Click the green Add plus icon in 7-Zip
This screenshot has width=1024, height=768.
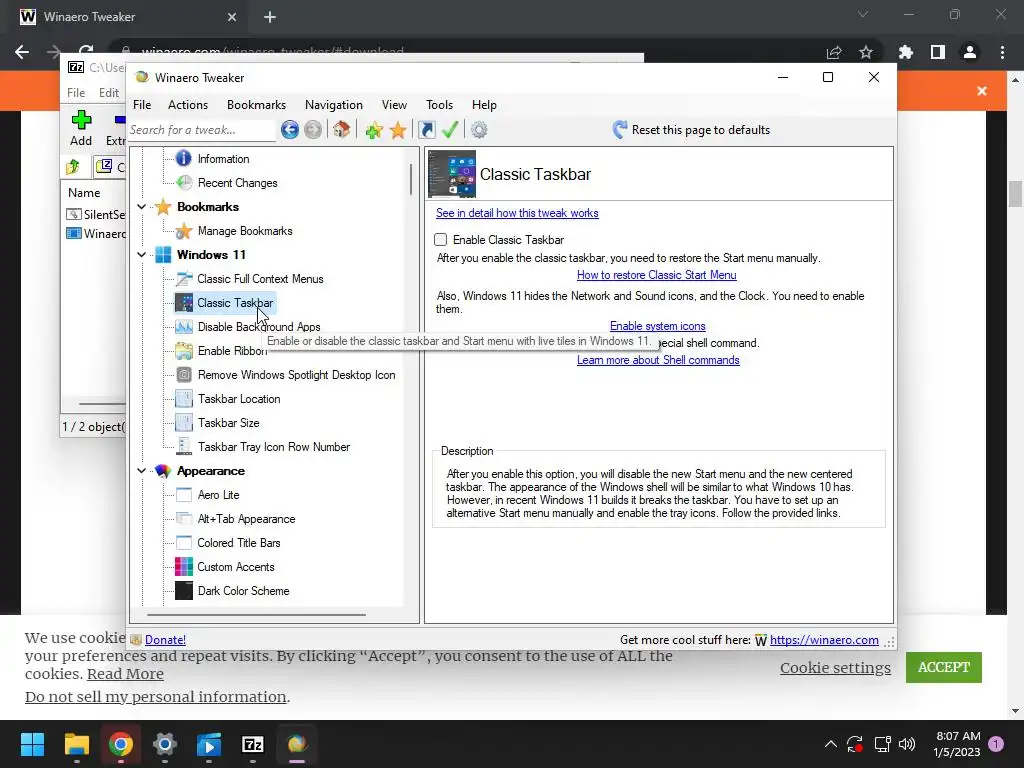(81, 120)
